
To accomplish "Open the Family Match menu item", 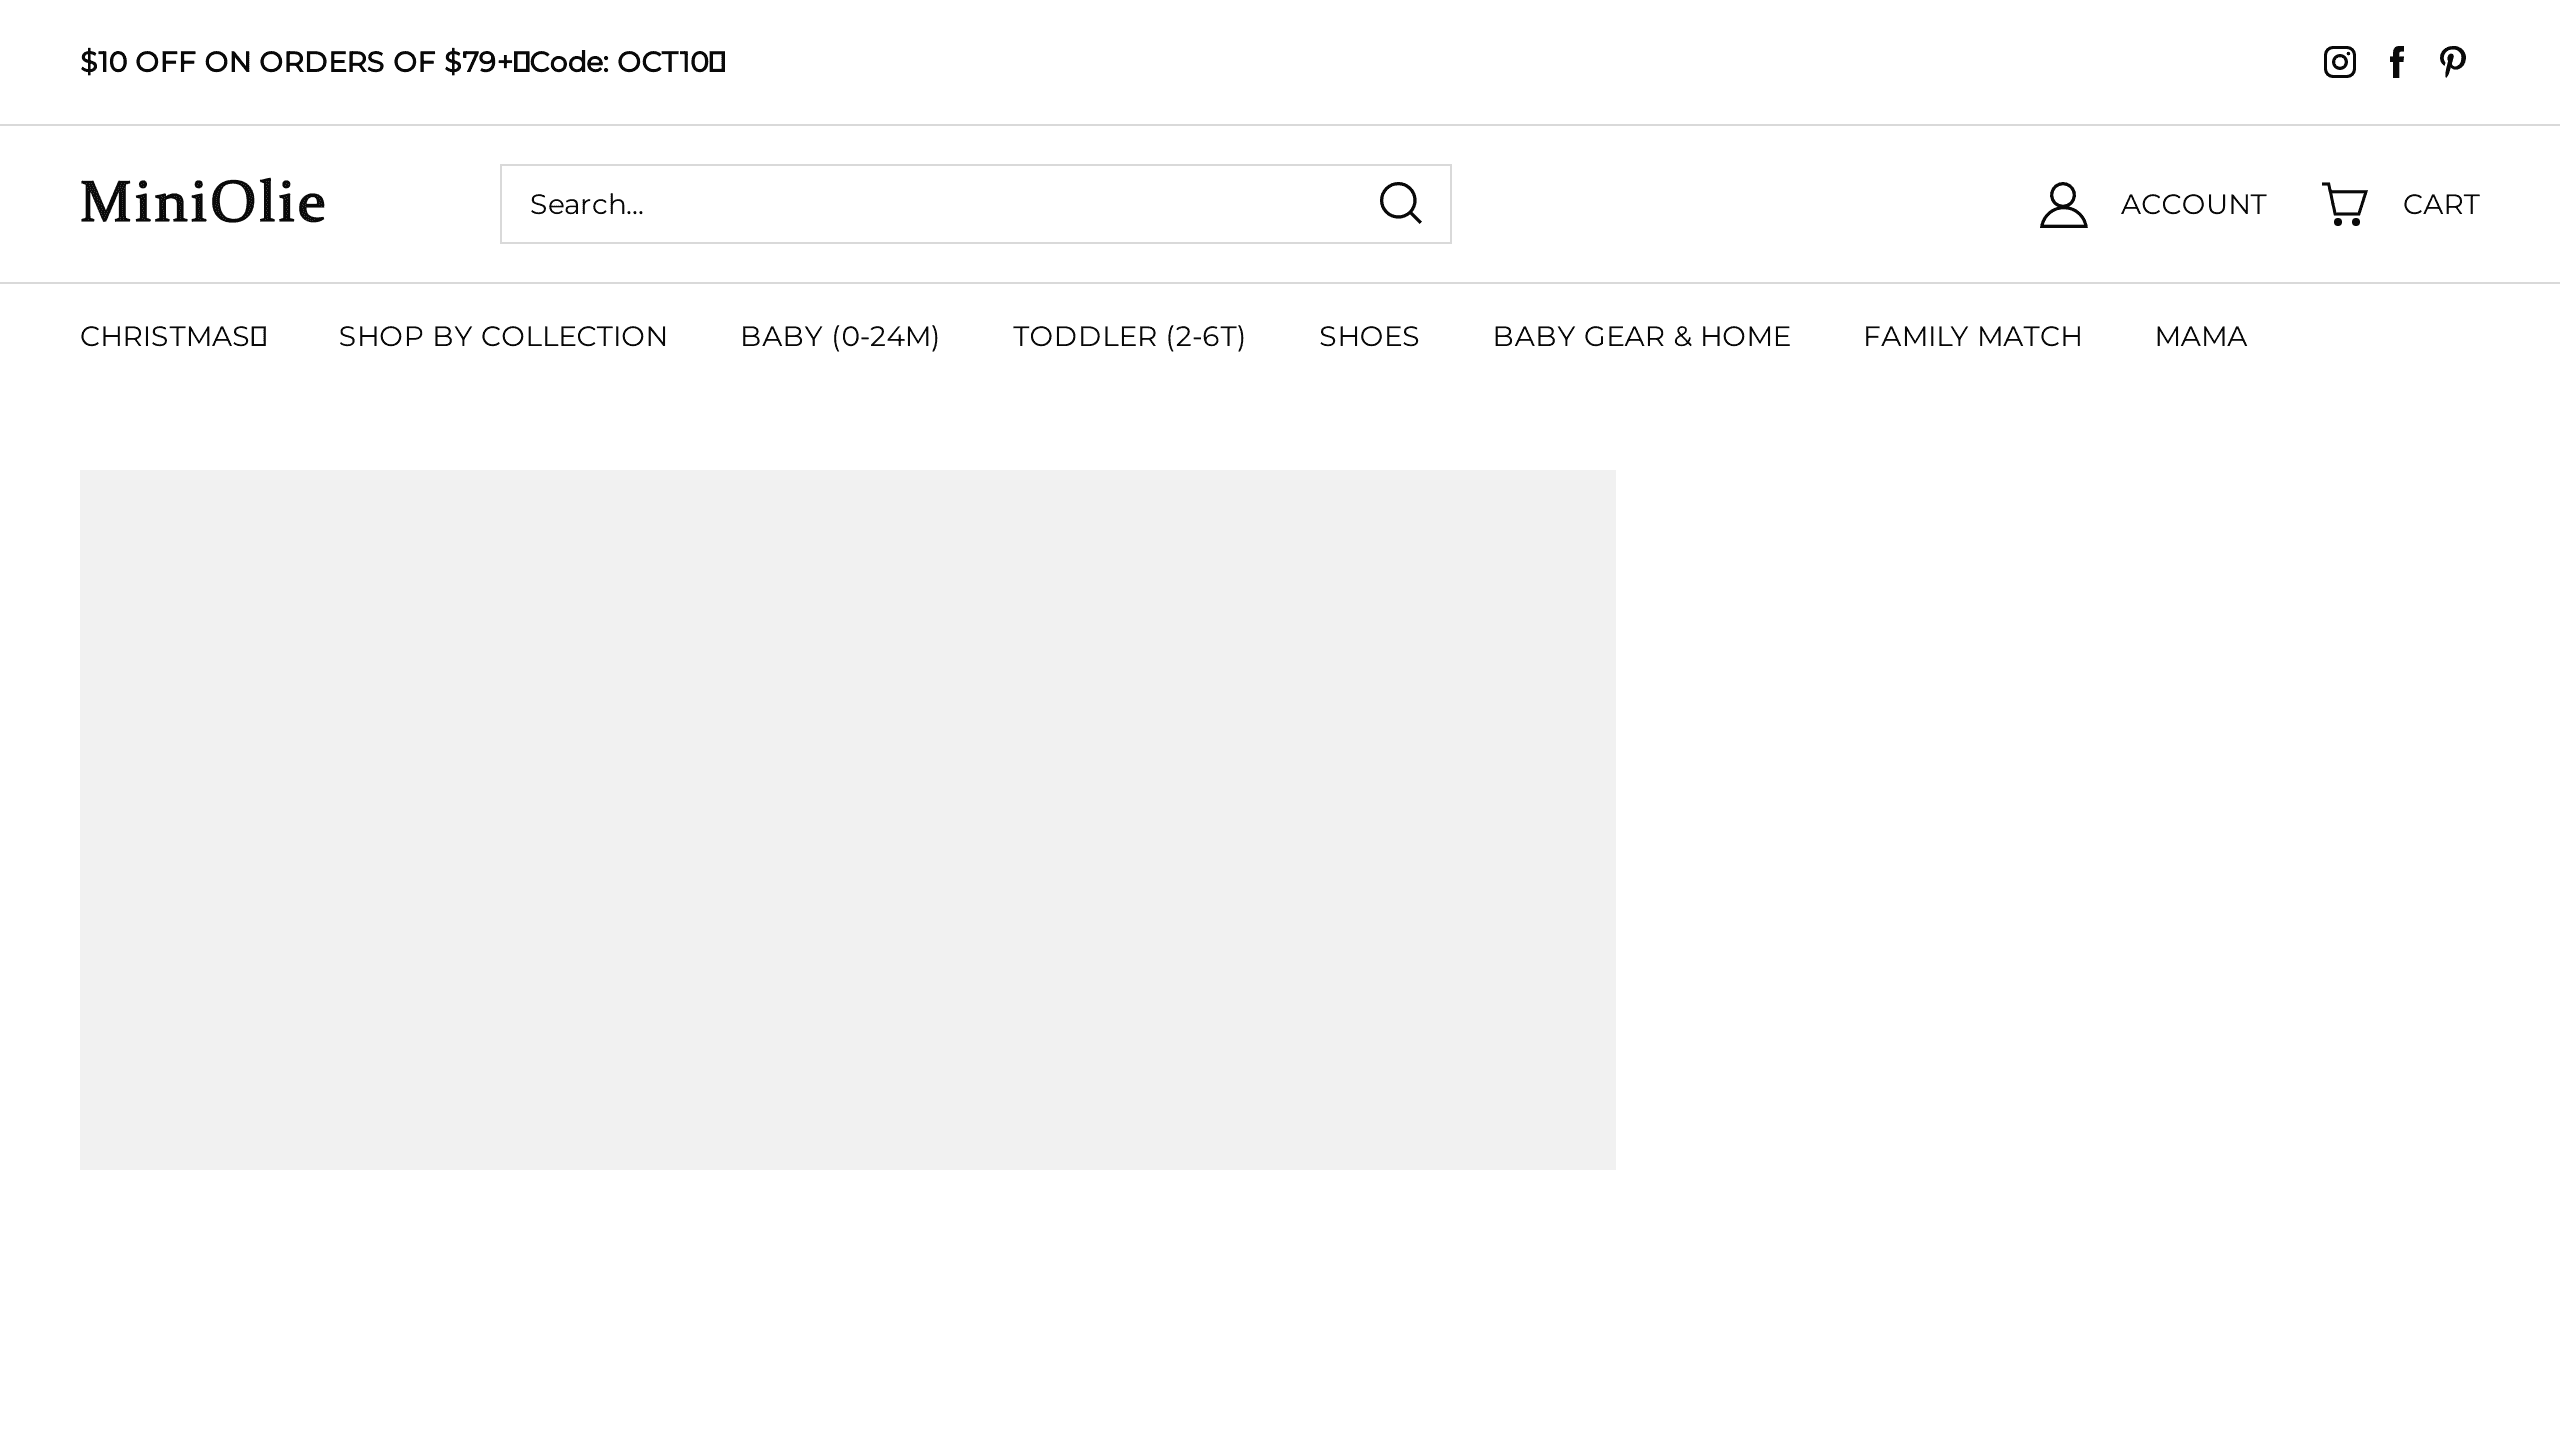I will click(1972, 336).
